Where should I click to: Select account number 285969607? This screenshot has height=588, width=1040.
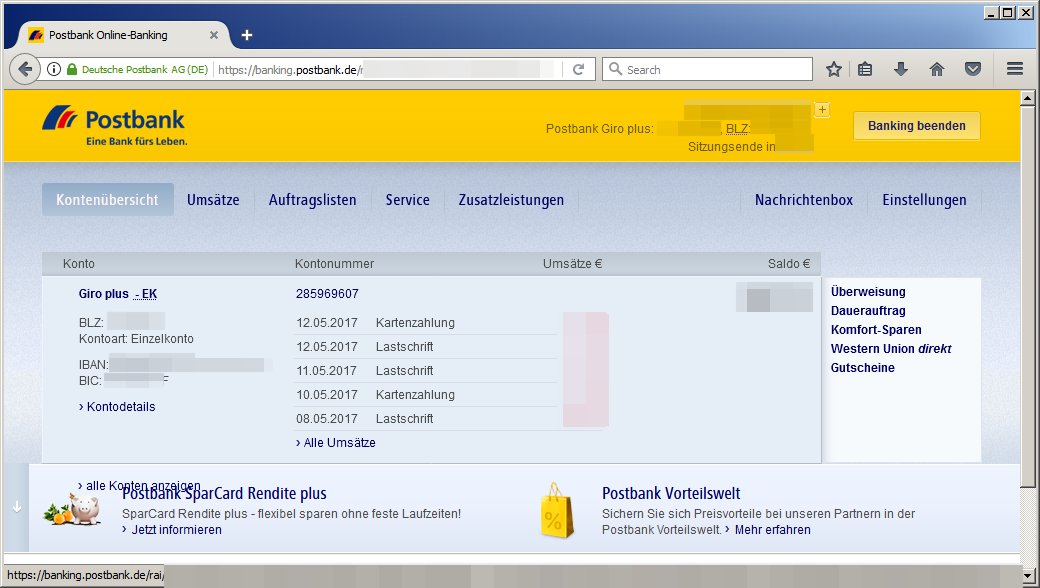tap(327, 294)
